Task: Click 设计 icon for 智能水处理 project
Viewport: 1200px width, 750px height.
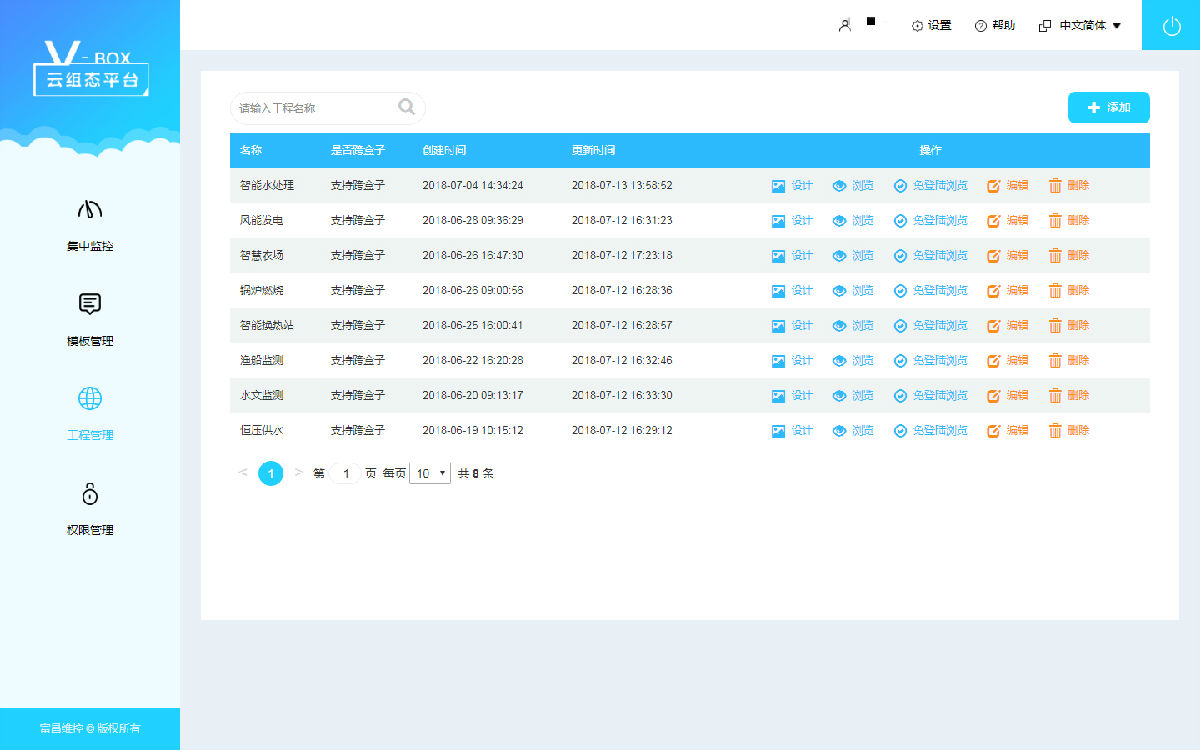Action: point(779,186)
